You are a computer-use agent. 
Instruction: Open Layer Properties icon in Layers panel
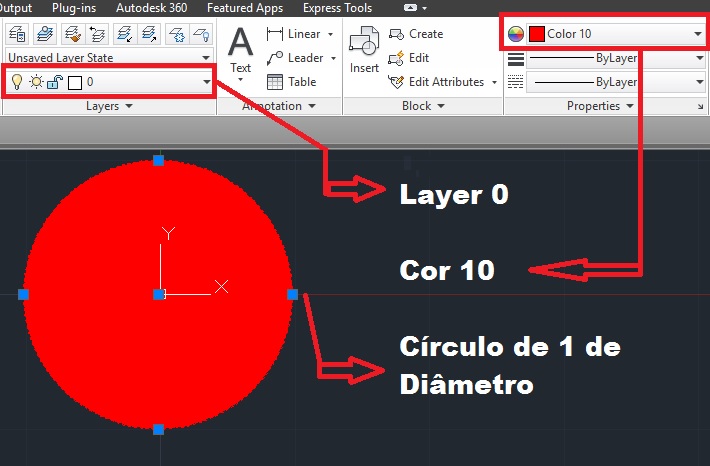(x=16, y=35)
